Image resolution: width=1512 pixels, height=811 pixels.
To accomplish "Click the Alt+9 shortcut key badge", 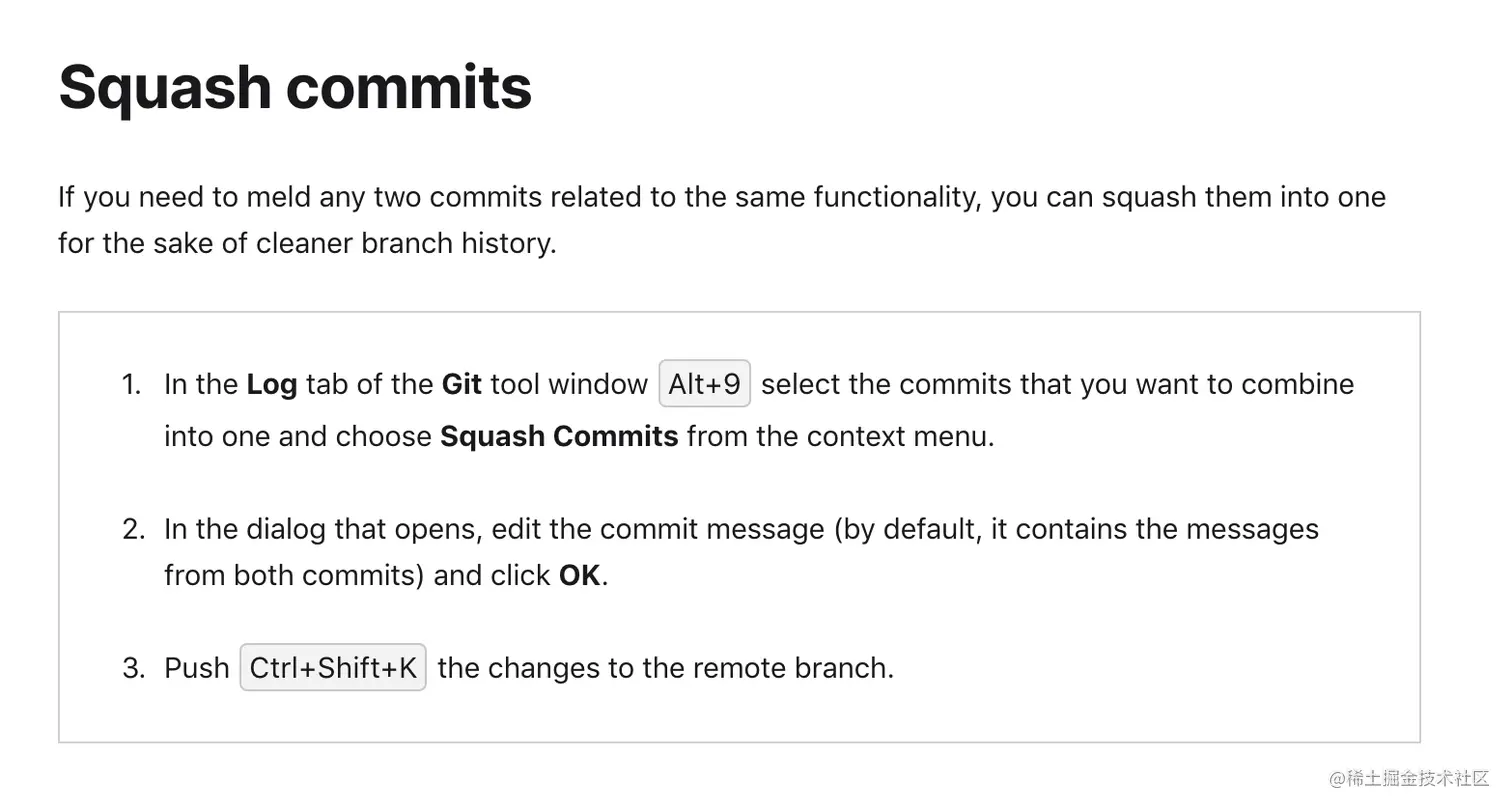I will pos(704,384).
